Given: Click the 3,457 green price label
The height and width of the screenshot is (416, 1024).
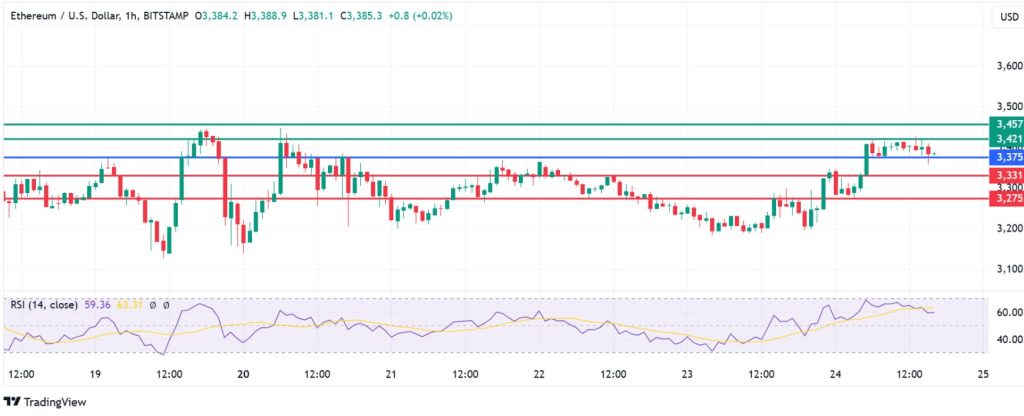Looking at the screenshot, I should (x=1005, y=124).
